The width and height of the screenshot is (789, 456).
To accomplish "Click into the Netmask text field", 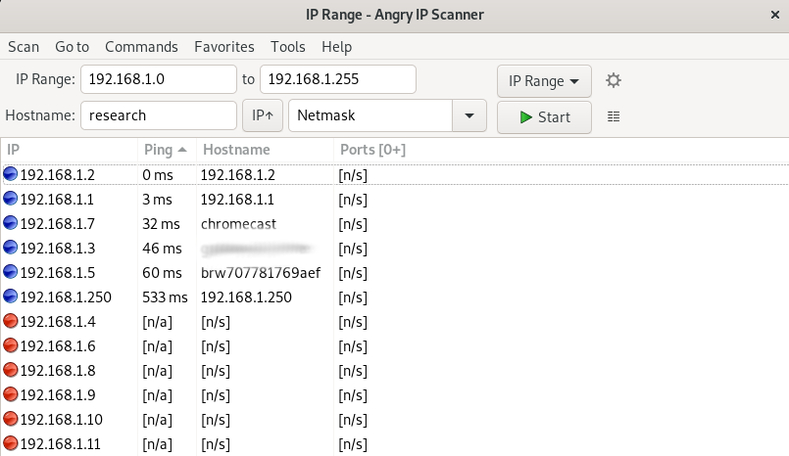I will pyautogui.click(x=370, y=116).
